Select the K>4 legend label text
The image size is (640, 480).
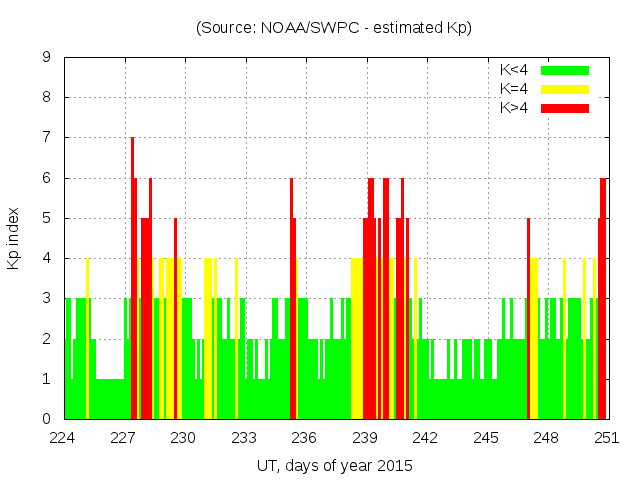515,108
